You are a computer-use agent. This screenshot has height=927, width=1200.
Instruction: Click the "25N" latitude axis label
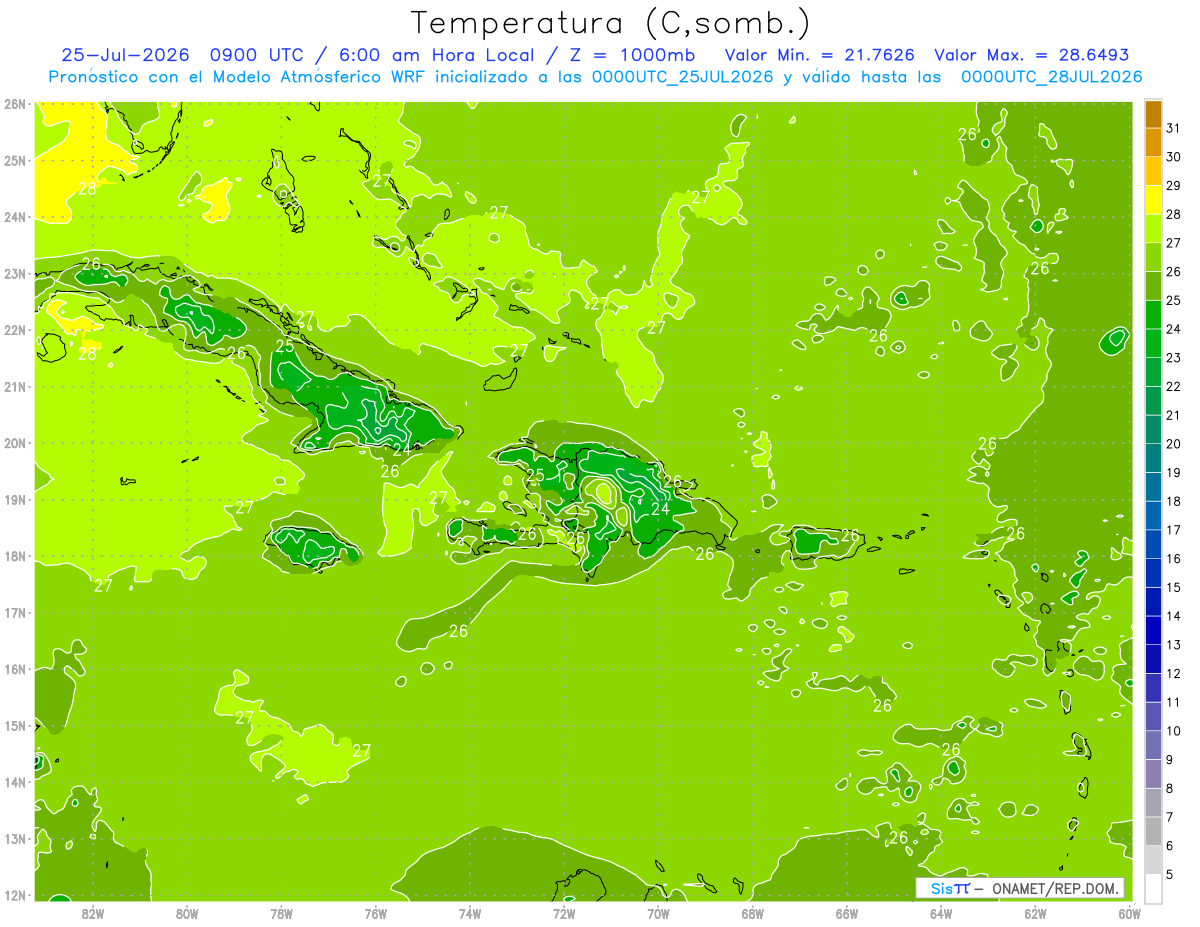coord(14,160)
